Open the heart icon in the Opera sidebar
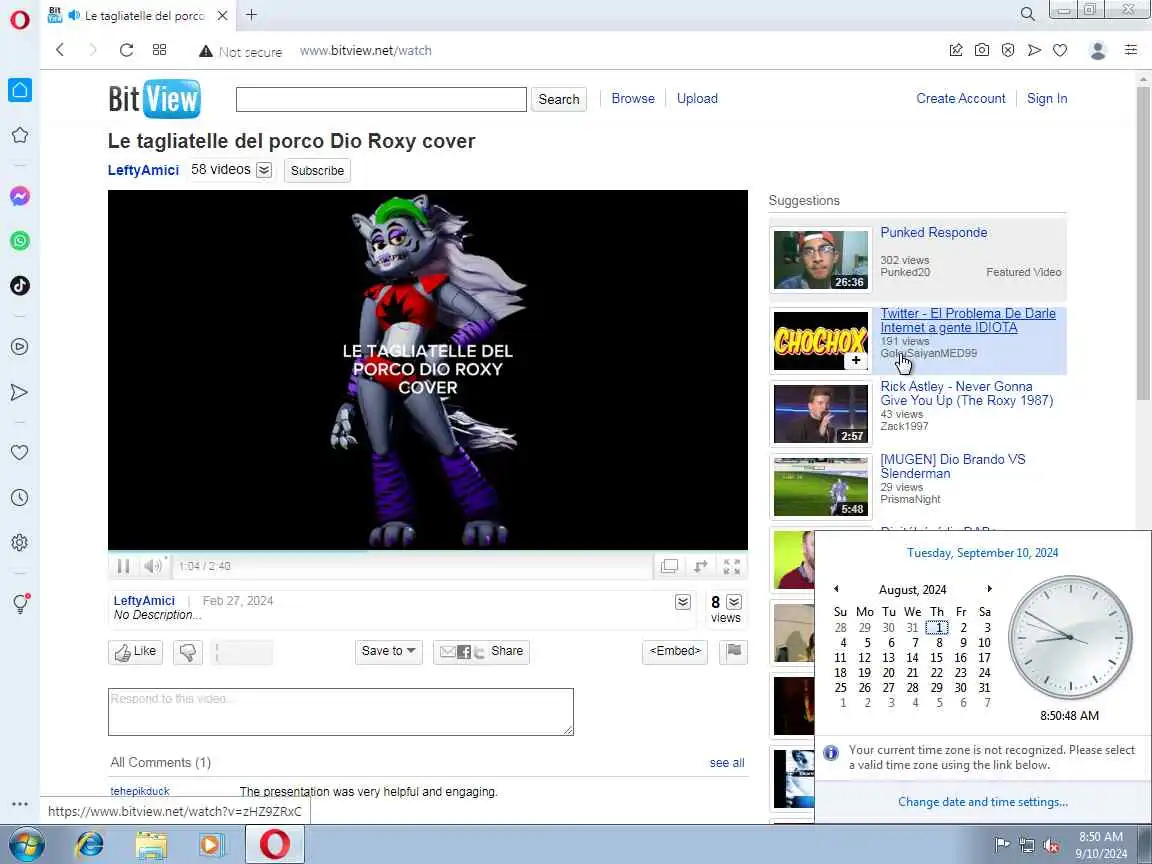Viewport: 1152px width, 864px height. pyautogui.click(x=20, y=453)
